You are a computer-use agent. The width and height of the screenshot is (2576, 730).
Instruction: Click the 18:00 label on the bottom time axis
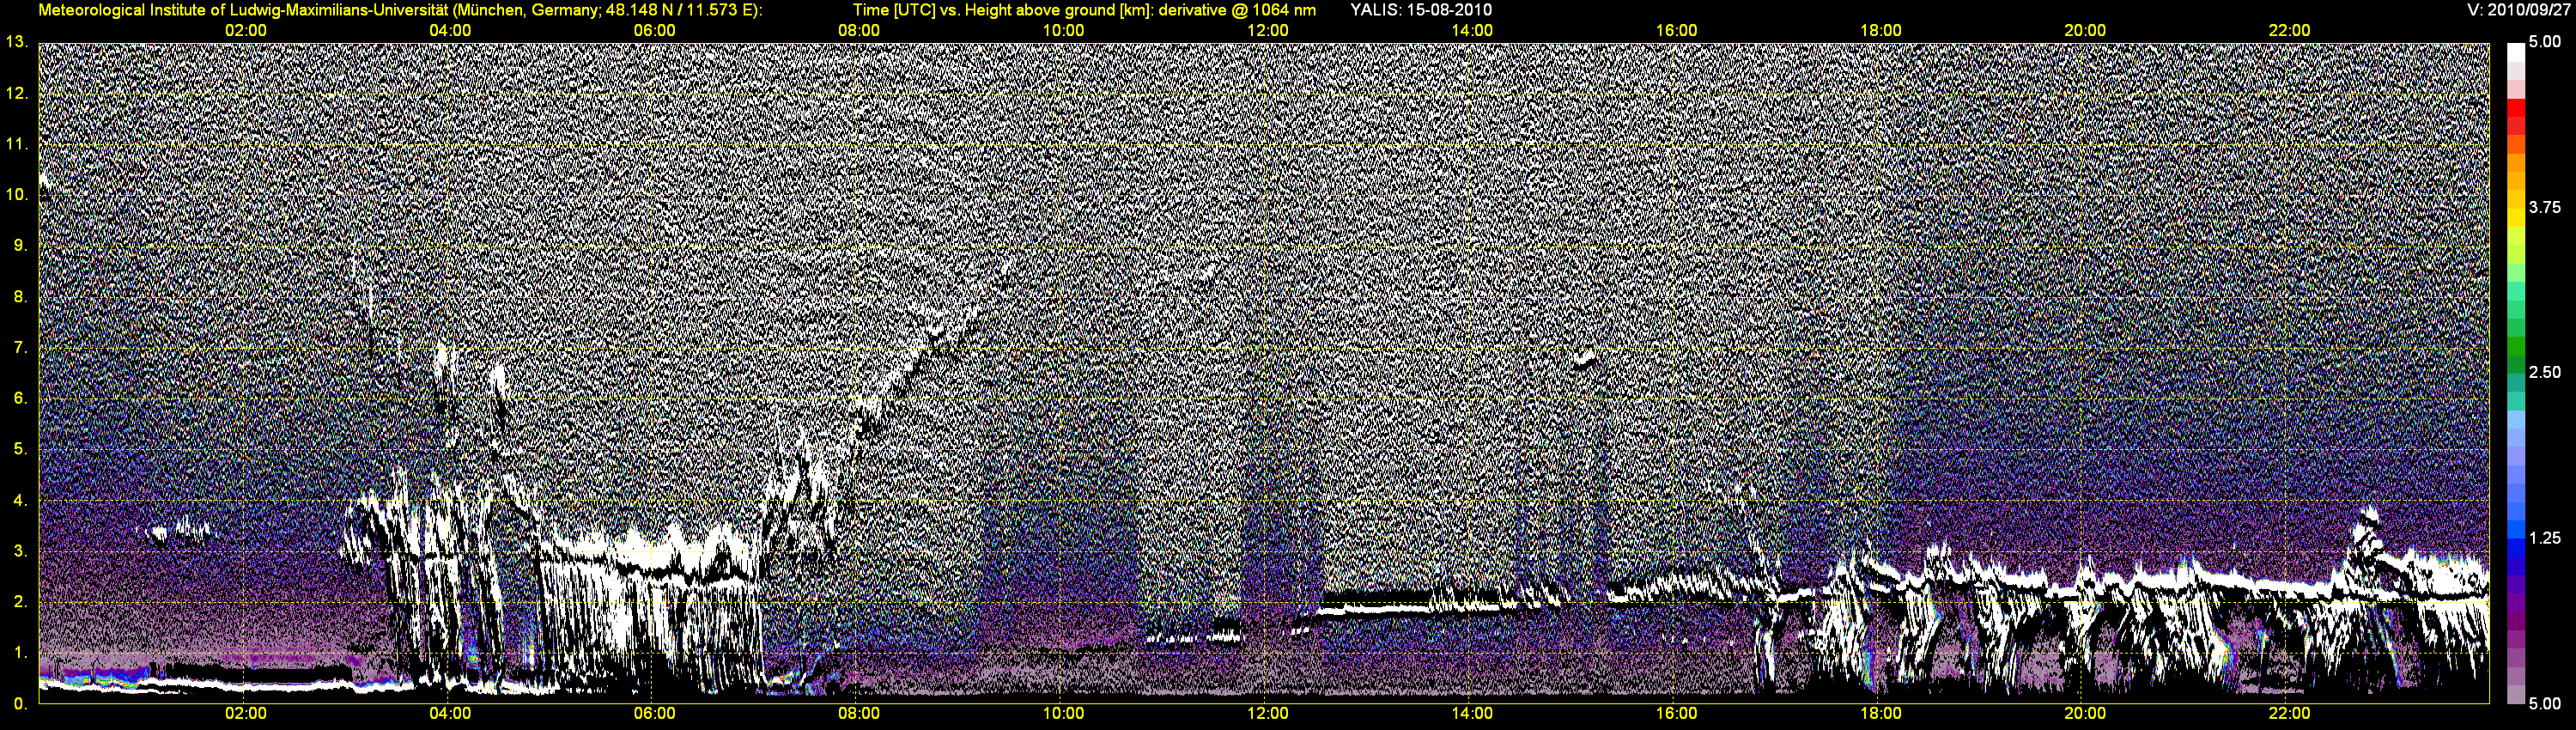click(x=1881, y=714)
